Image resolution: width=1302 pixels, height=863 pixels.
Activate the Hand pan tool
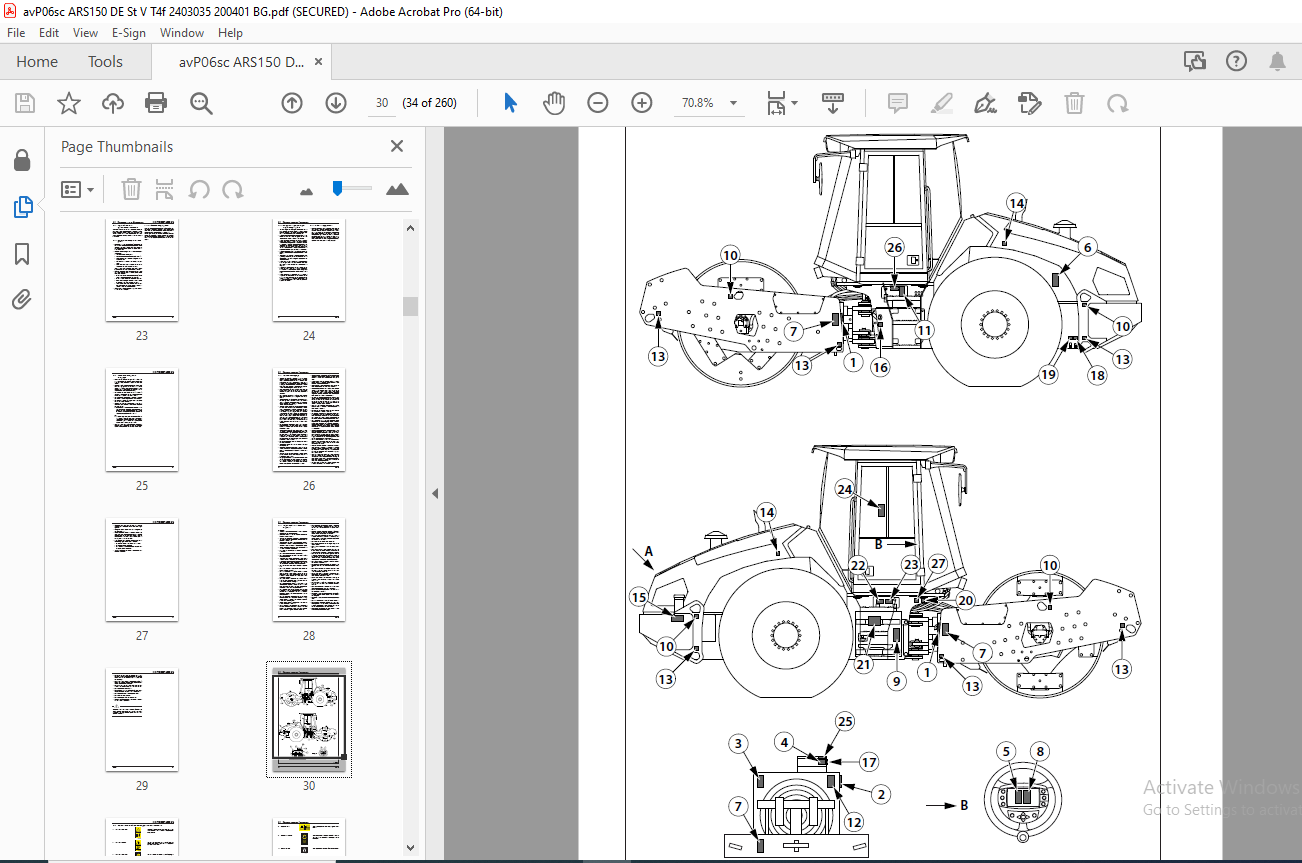(x=554, y=103)
